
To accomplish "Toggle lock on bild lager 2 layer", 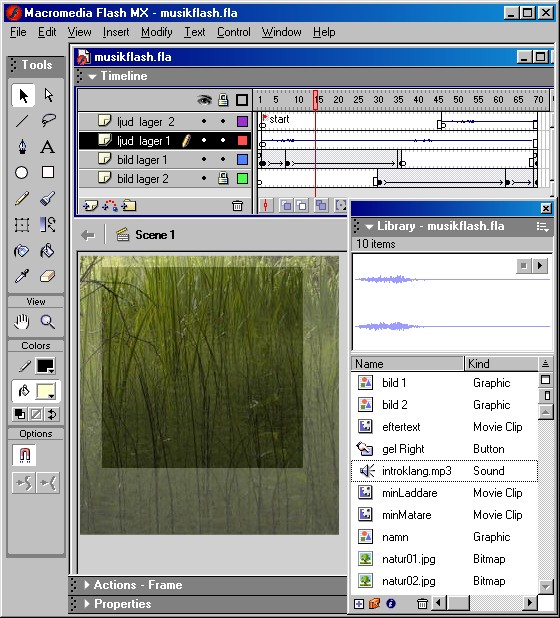I will click(x=223, y=179).
